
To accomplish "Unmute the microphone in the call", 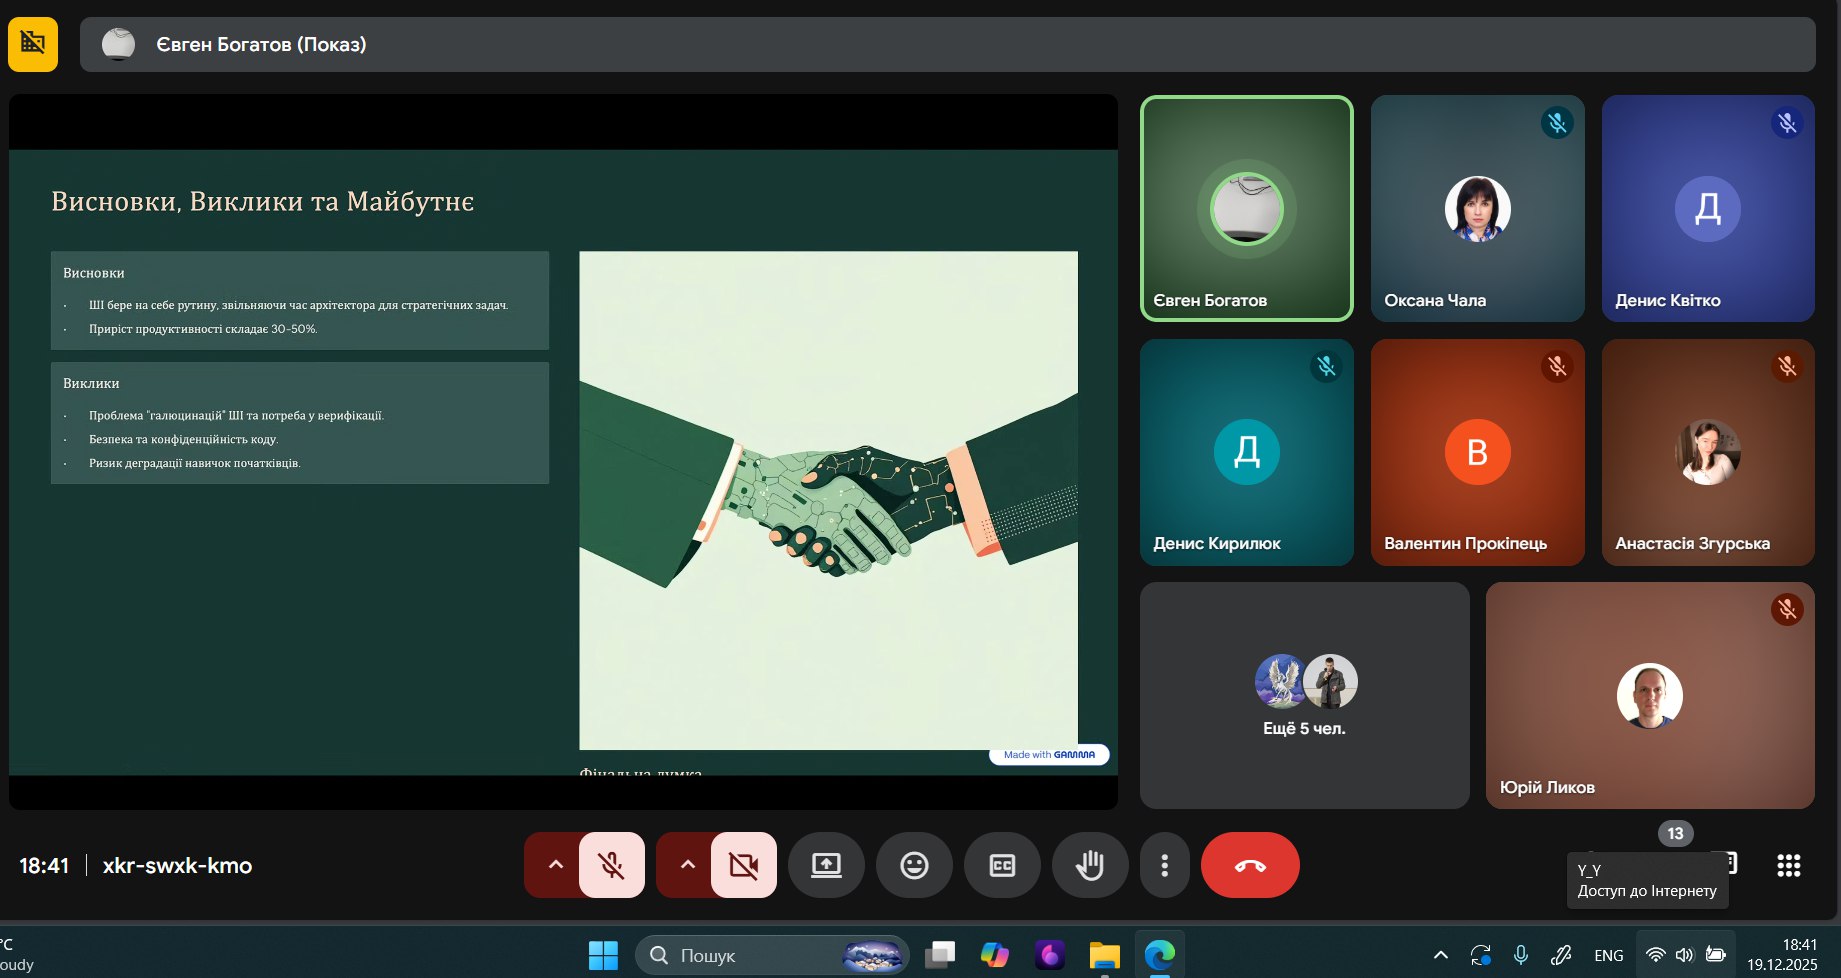I will (611, 865).
